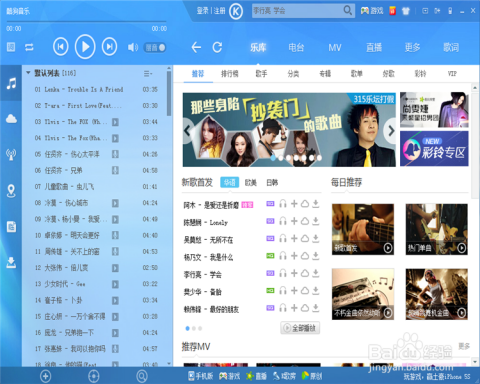
Task: Open the phone remote icon in title bar
Action: tap(450, 11)
